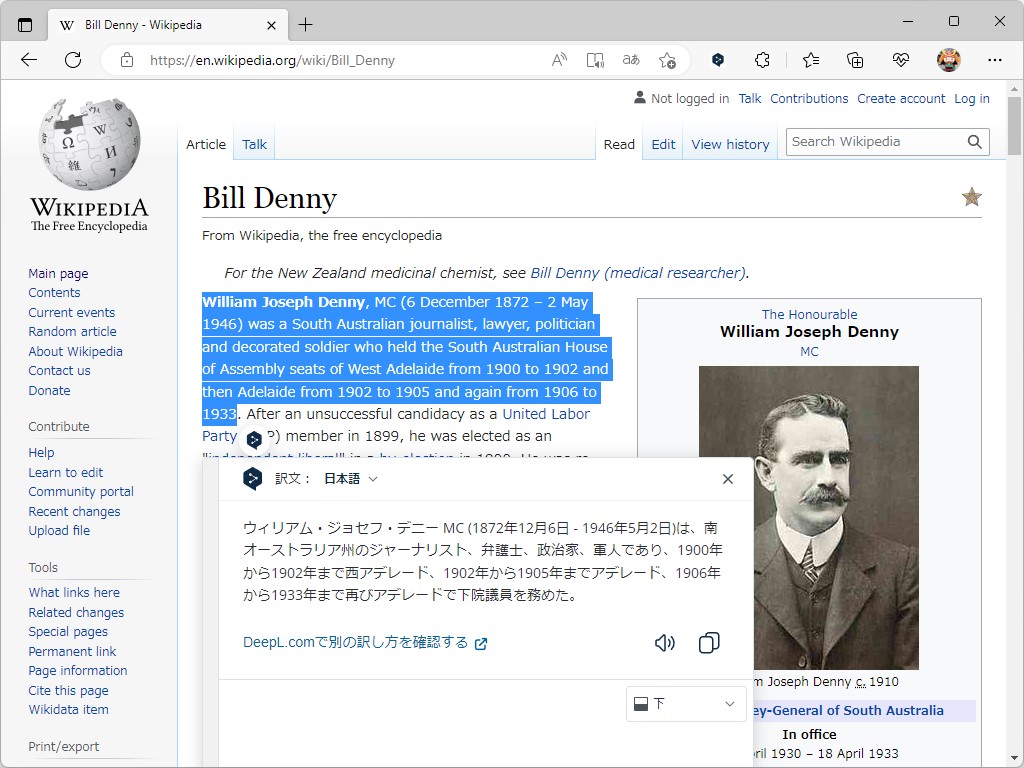Open the 下 popup position dropdown
The height and width of the screenshot is (768, 1024).
[x=685, y=704]
